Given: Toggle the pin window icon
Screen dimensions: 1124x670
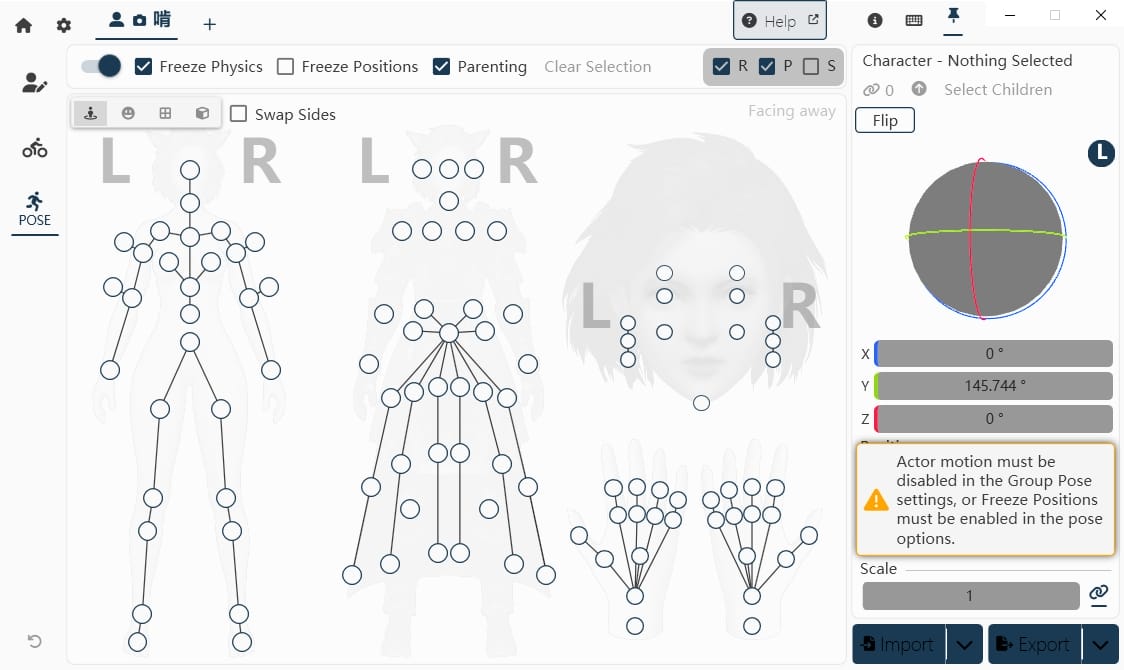Looking at the screenshot, I should click(x=953, y=16).
